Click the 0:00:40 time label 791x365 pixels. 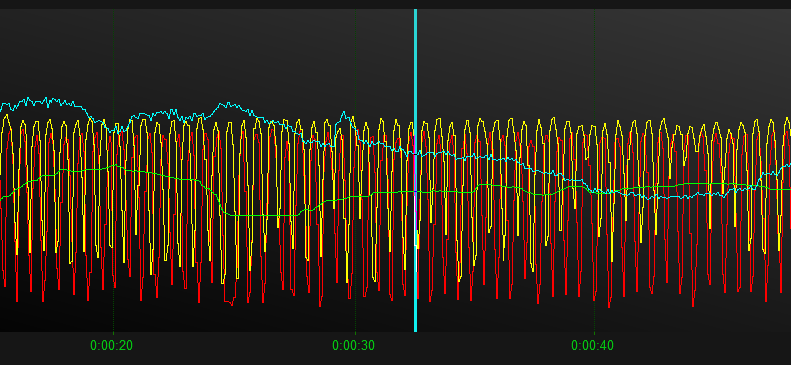pos(592,346)
